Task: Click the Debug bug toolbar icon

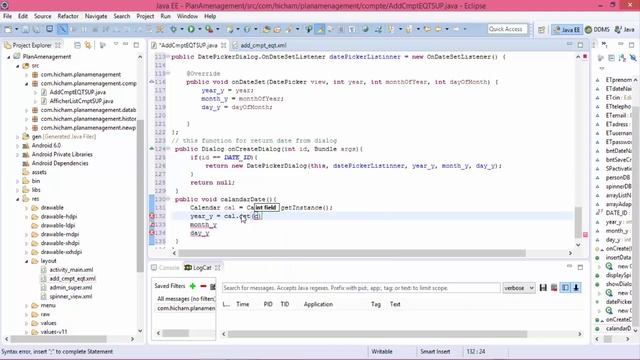Action: pos(173,29)
